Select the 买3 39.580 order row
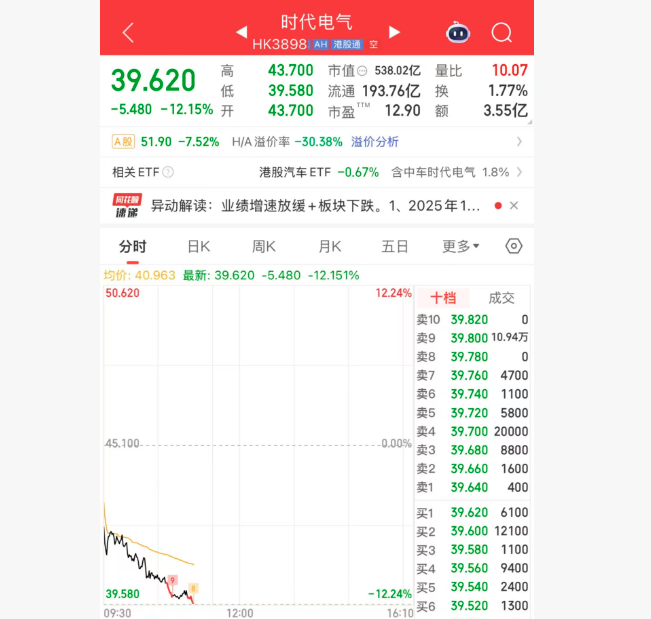651x619 pixels. click(x=472, y=550)
